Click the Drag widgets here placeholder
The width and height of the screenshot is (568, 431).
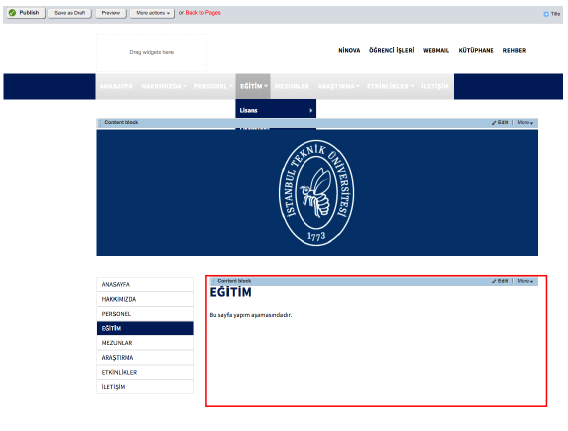click(151, 53)
